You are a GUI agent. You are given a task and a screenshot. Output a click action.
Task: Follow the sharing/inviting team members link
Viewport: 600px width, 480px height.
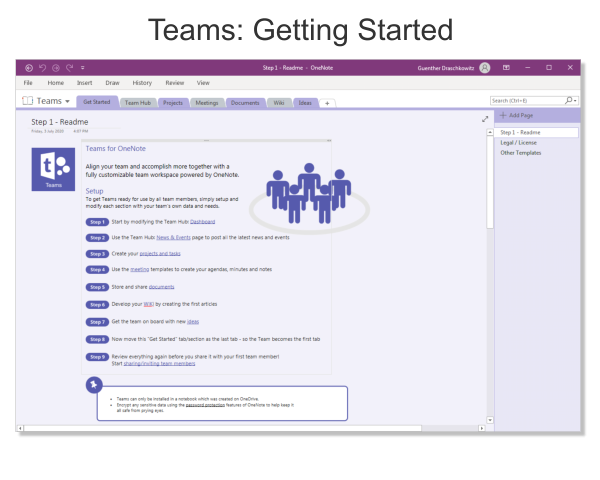[159, 364]
